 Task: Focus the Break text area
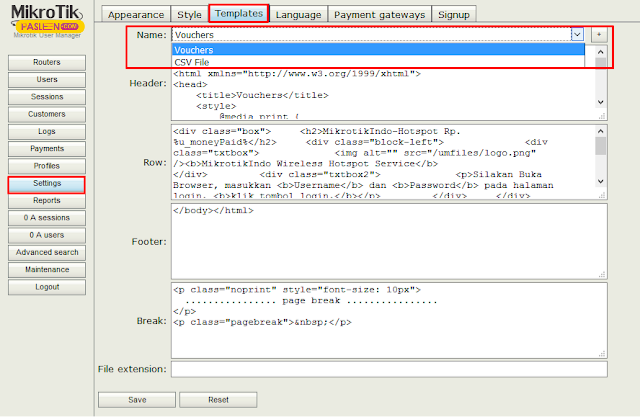(x=389, y=321)
